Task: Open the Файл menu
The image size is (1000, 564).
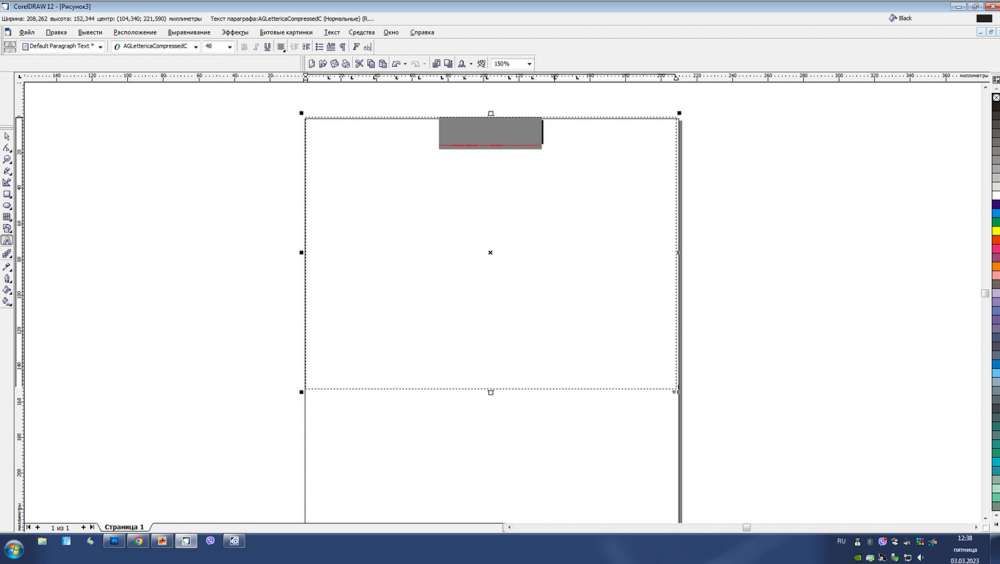Action: coord(27,32)
